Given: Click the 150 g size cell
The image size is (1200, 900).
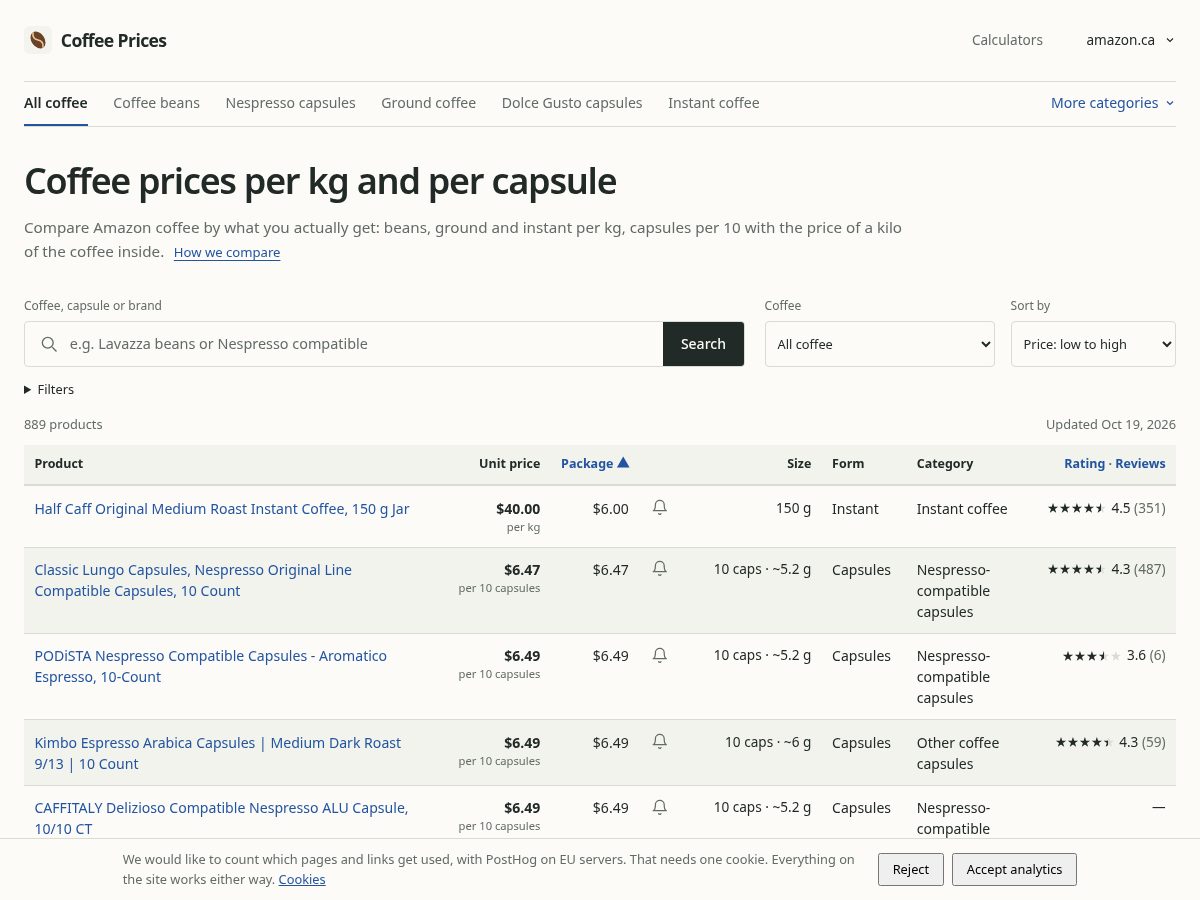Looking at the screenshot, I should point(794,508).
